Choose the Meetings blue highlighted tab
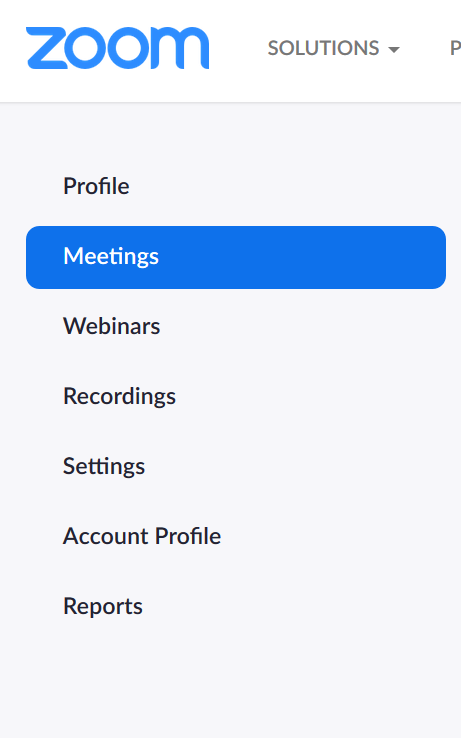This screenshot has height=738, width=461. coord(236,257)
